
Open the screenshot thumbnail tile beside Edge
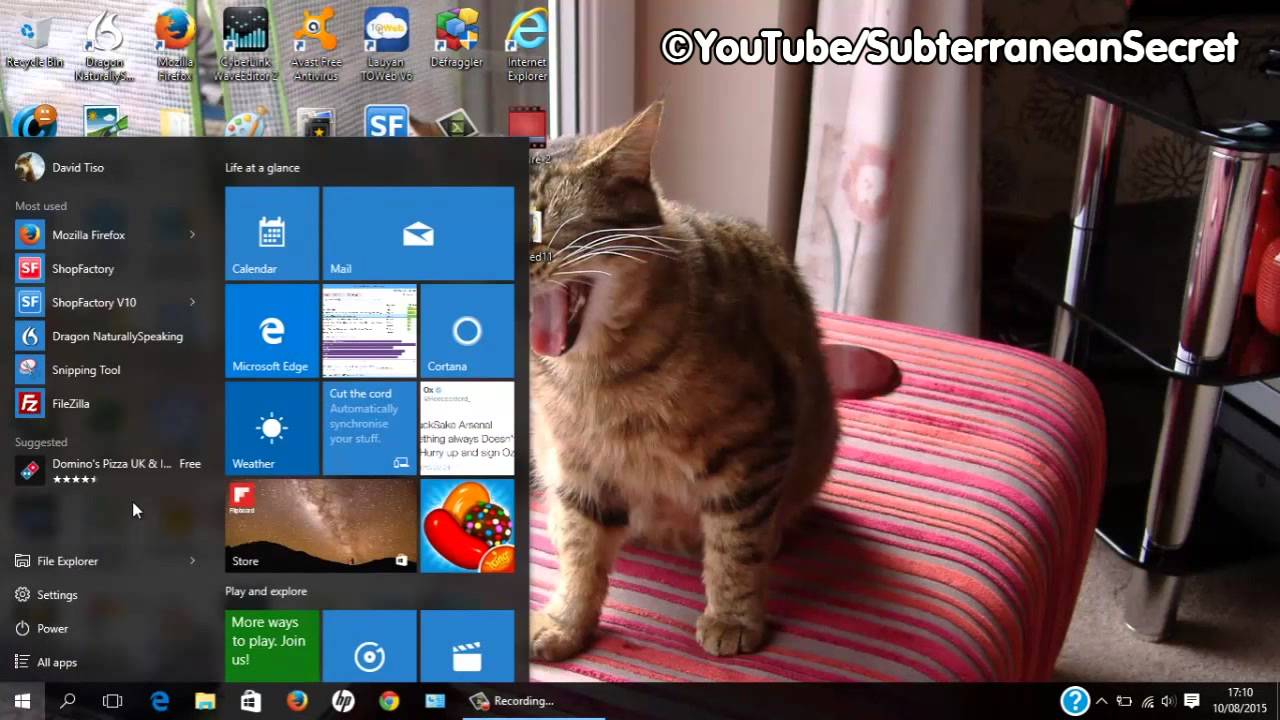tap(369, 330)
